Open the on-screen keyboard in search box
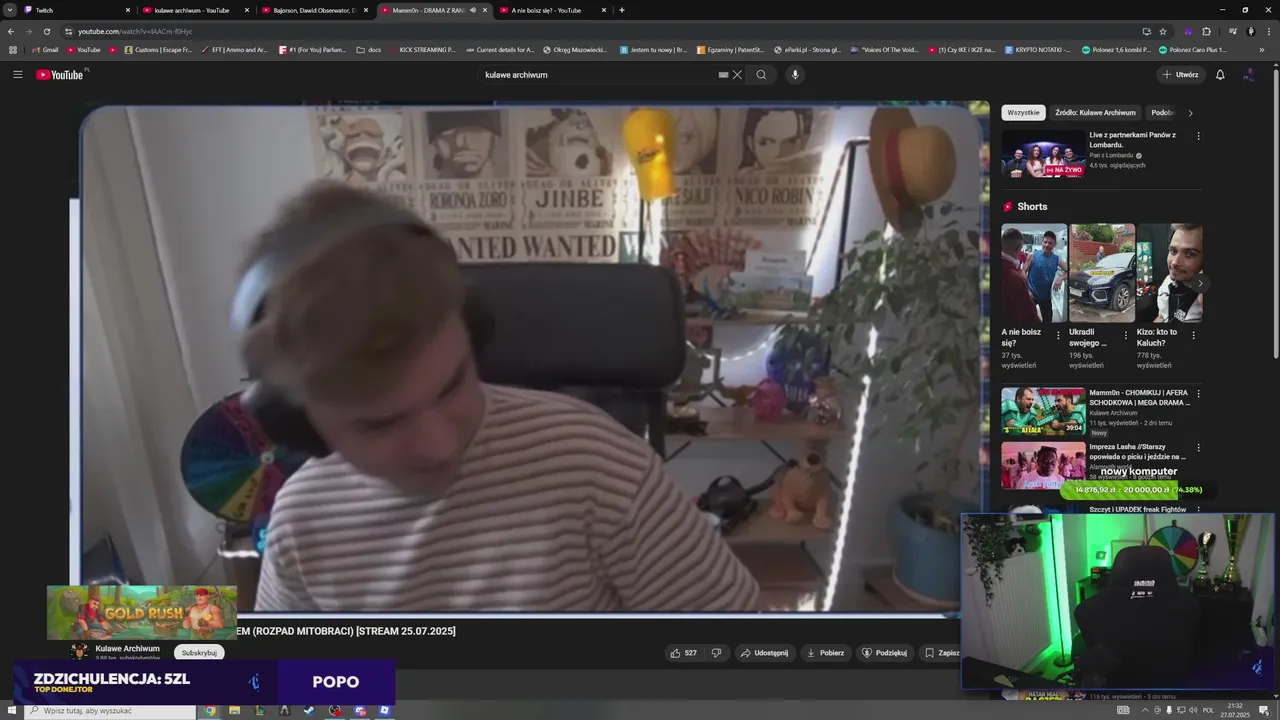1280x720 pixels. click(x=723, y=75)
